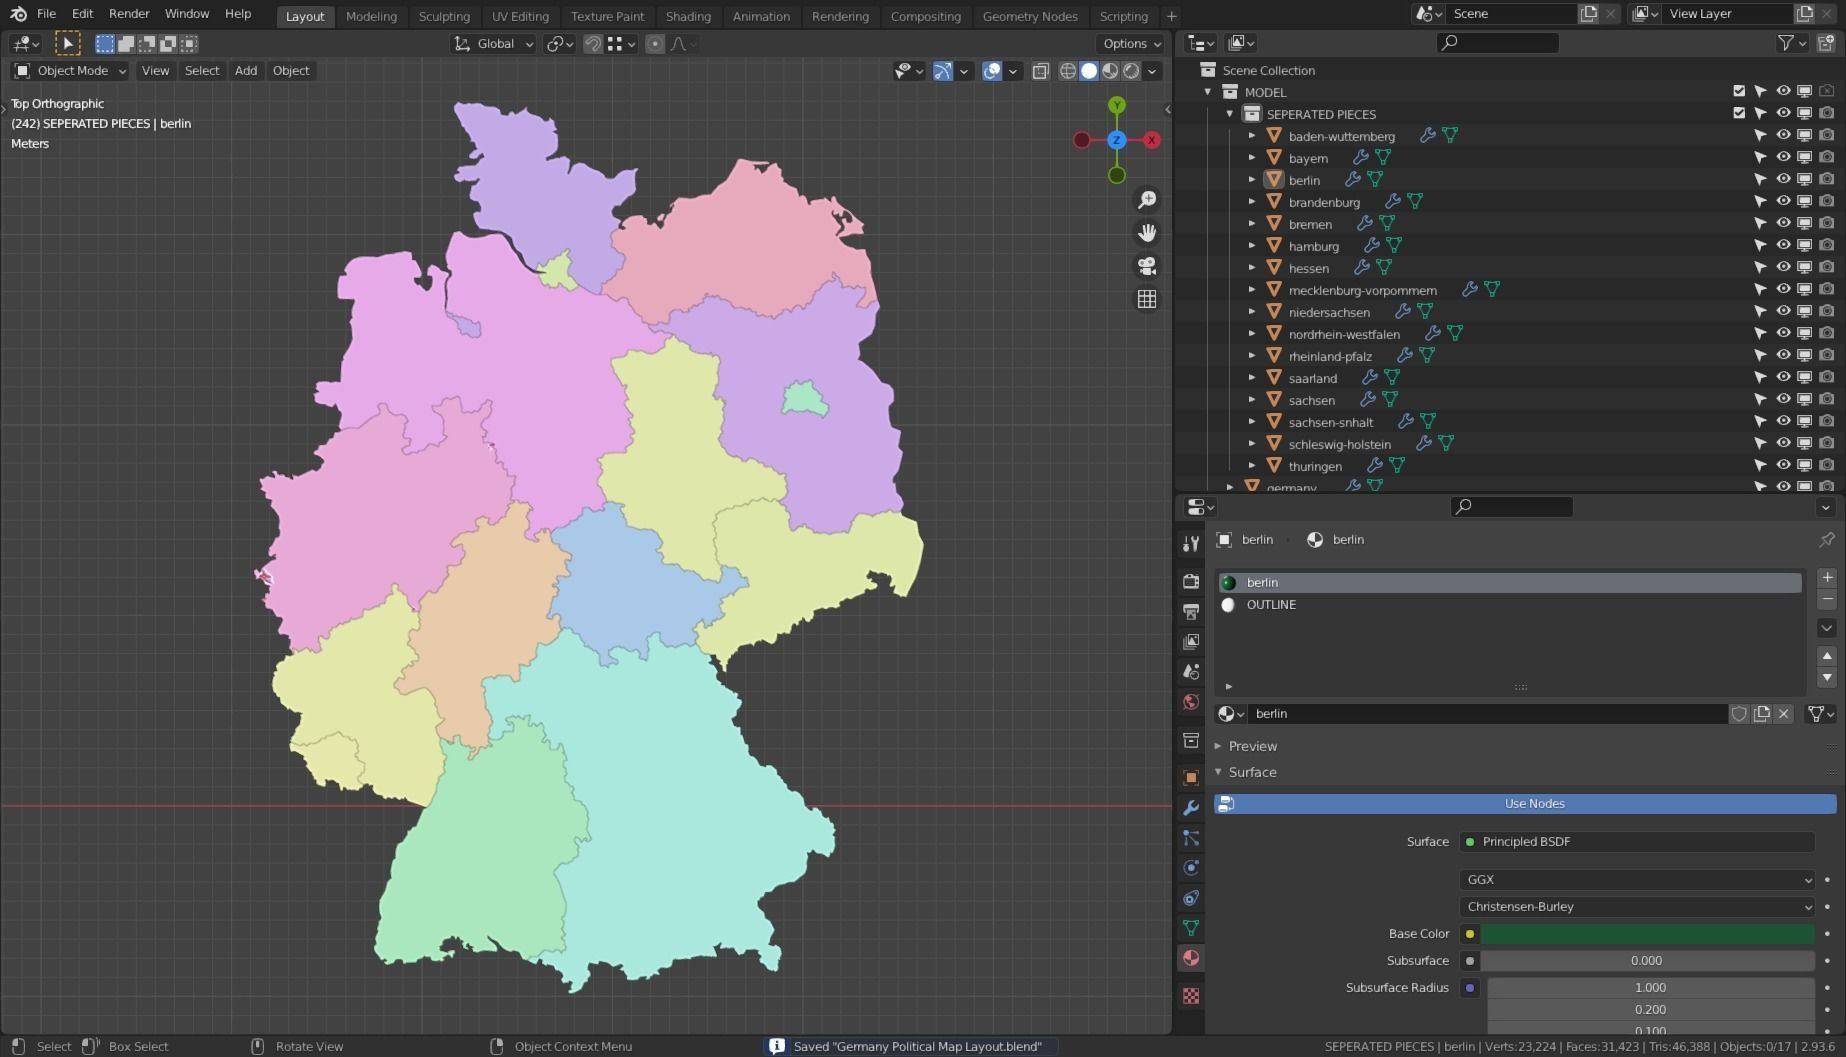Hide the hessen object eye icon
This screenshot has height=1057, width=1846.
1783,267
